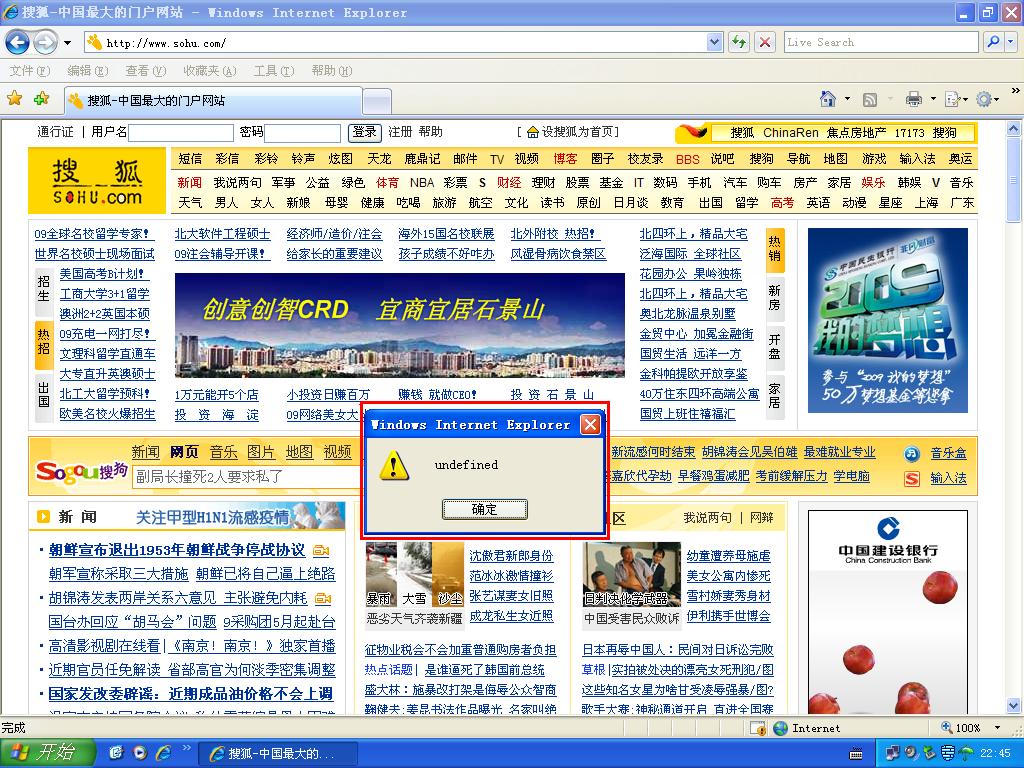The width and height of the screenshot is (1024, 768).
Task: Select the 音乐 search tab in Sogou bar
Action: 223,452
